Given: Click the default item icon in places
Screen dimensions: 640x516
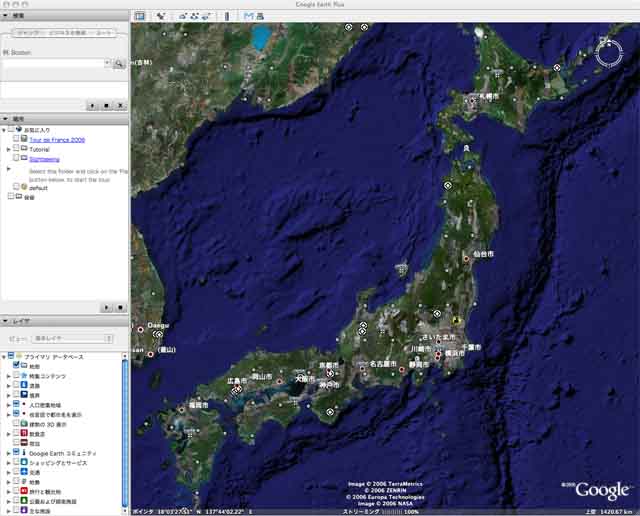Looking at the screenshot, I should pos(24,187).
